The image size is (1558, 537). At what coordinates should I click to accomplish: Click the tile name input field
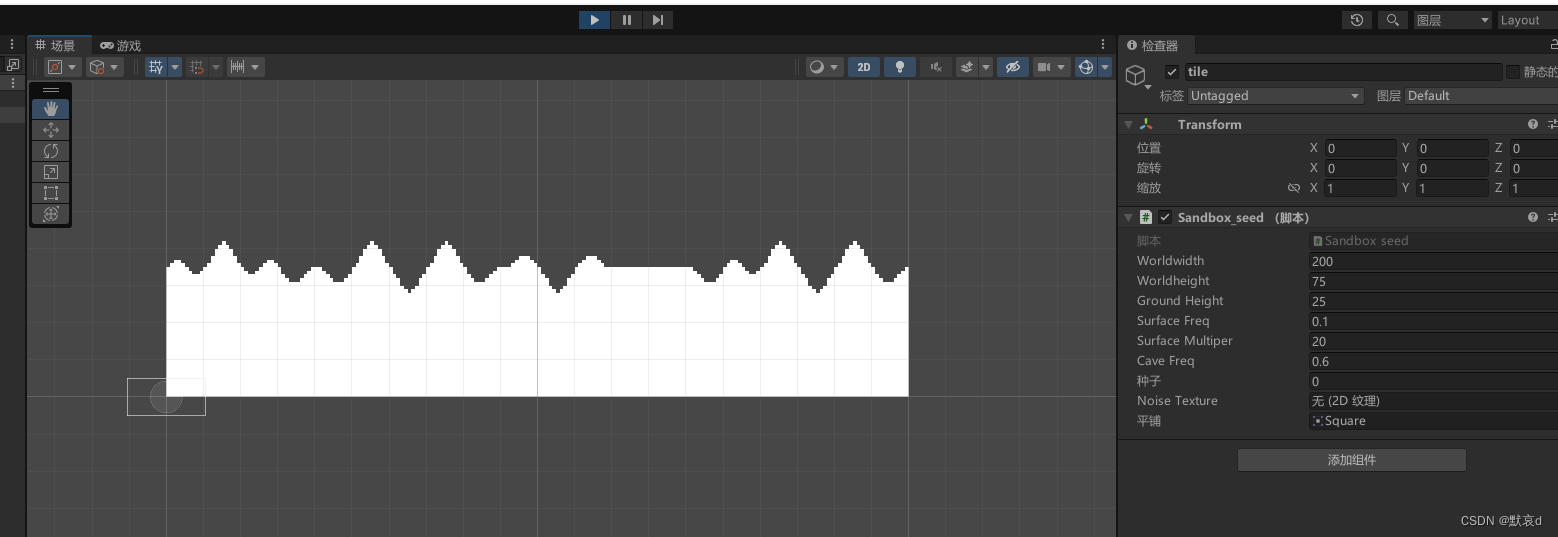point(1343,72)
